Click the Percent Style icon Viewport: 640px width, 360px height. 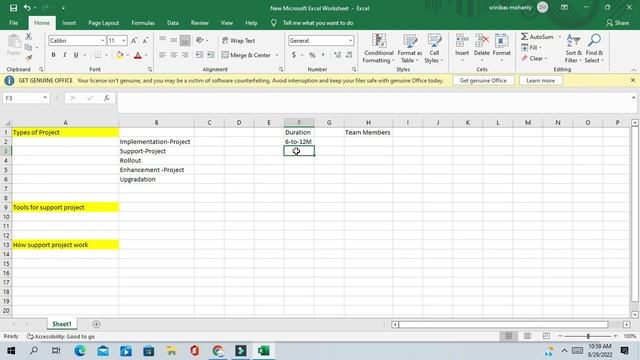(312, 55)
